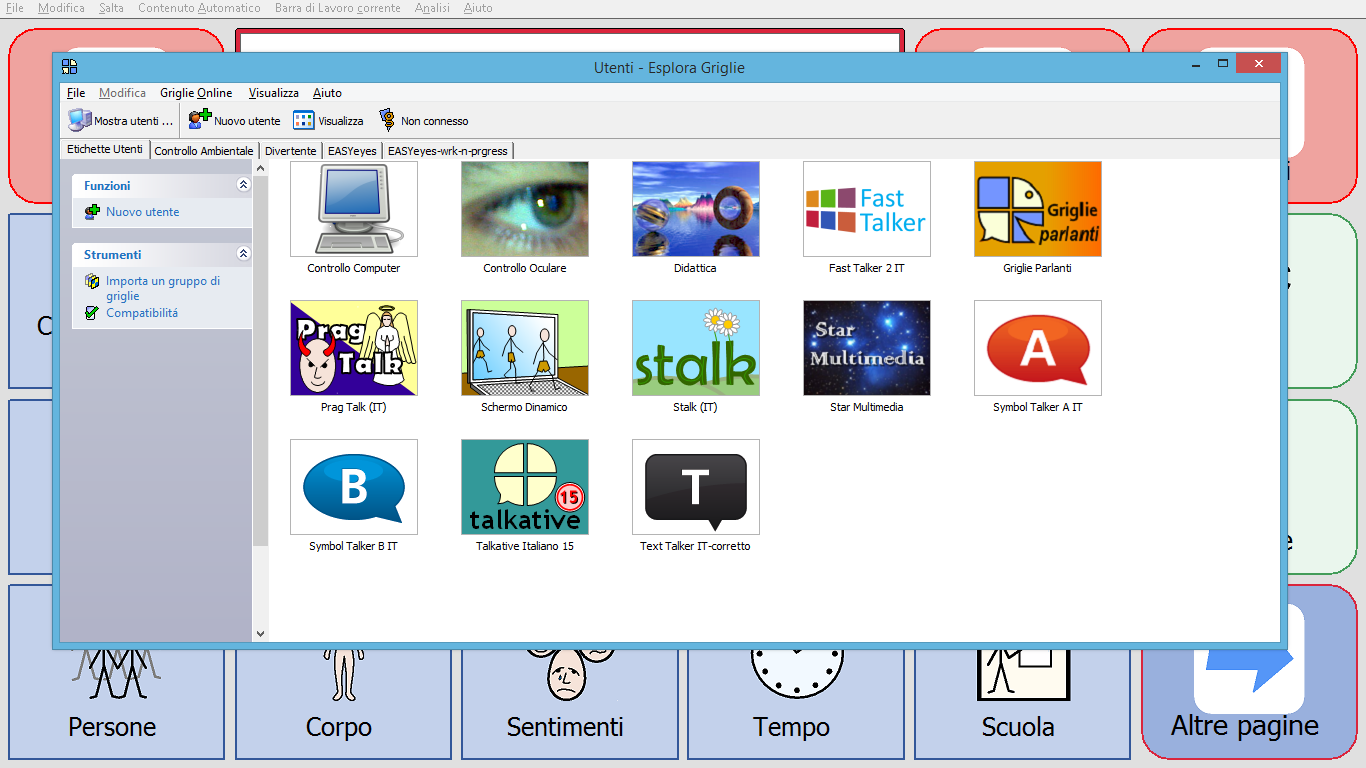This screenshot has width=1366, height=768.
Task: Open the Controllo Computer user
Action: tap(354, 209)
